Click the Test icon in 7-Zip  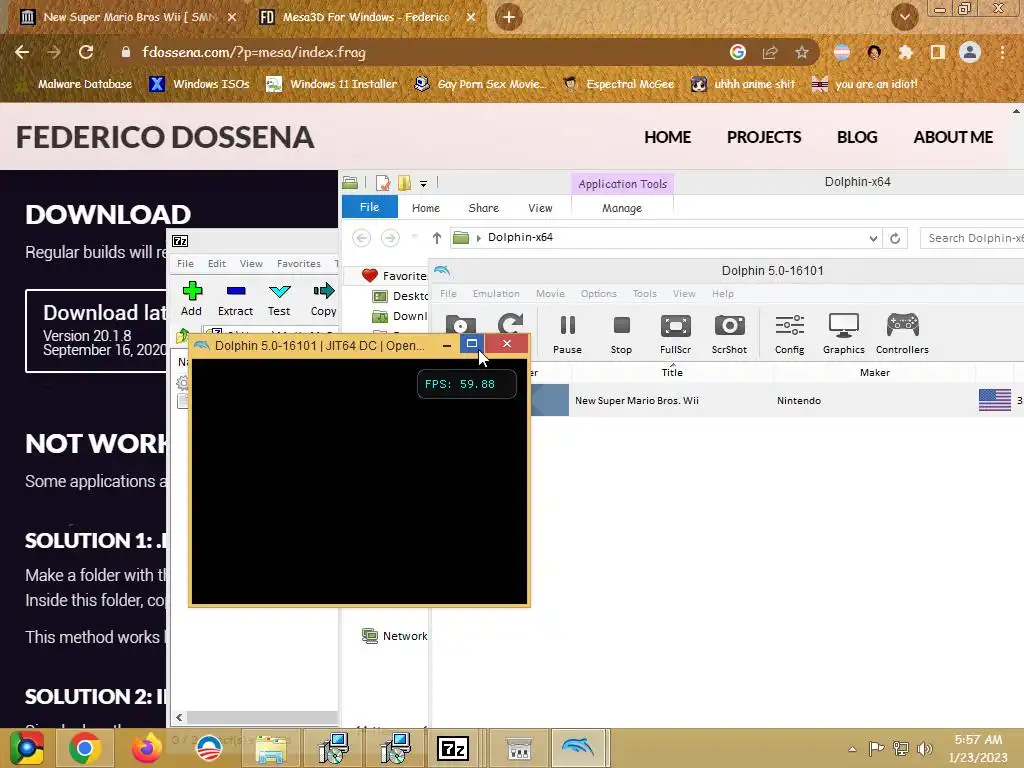pos(279,299)
